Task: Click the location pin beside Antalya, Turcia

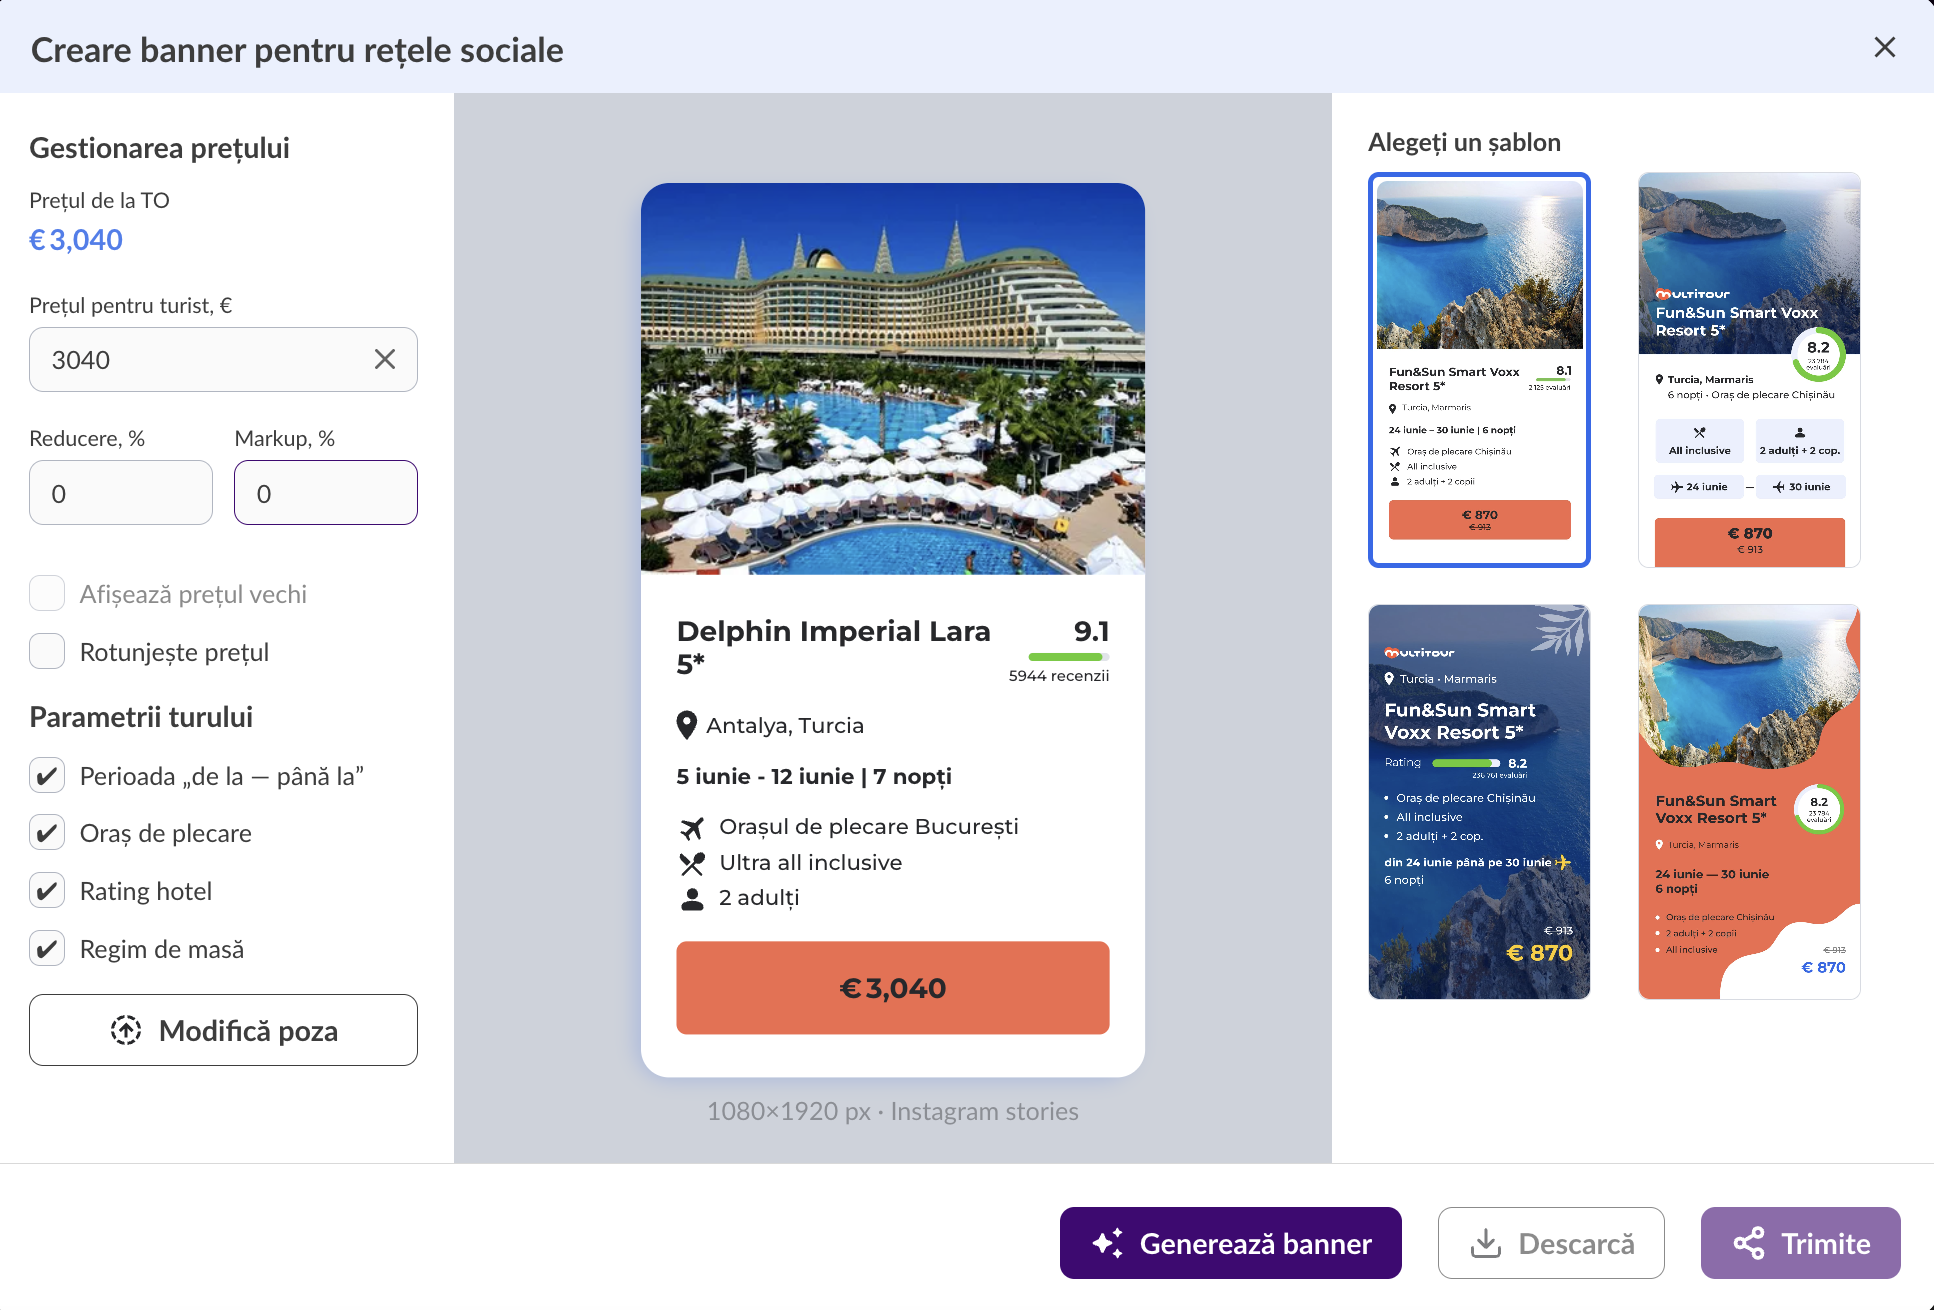Action: click(686, 725)
